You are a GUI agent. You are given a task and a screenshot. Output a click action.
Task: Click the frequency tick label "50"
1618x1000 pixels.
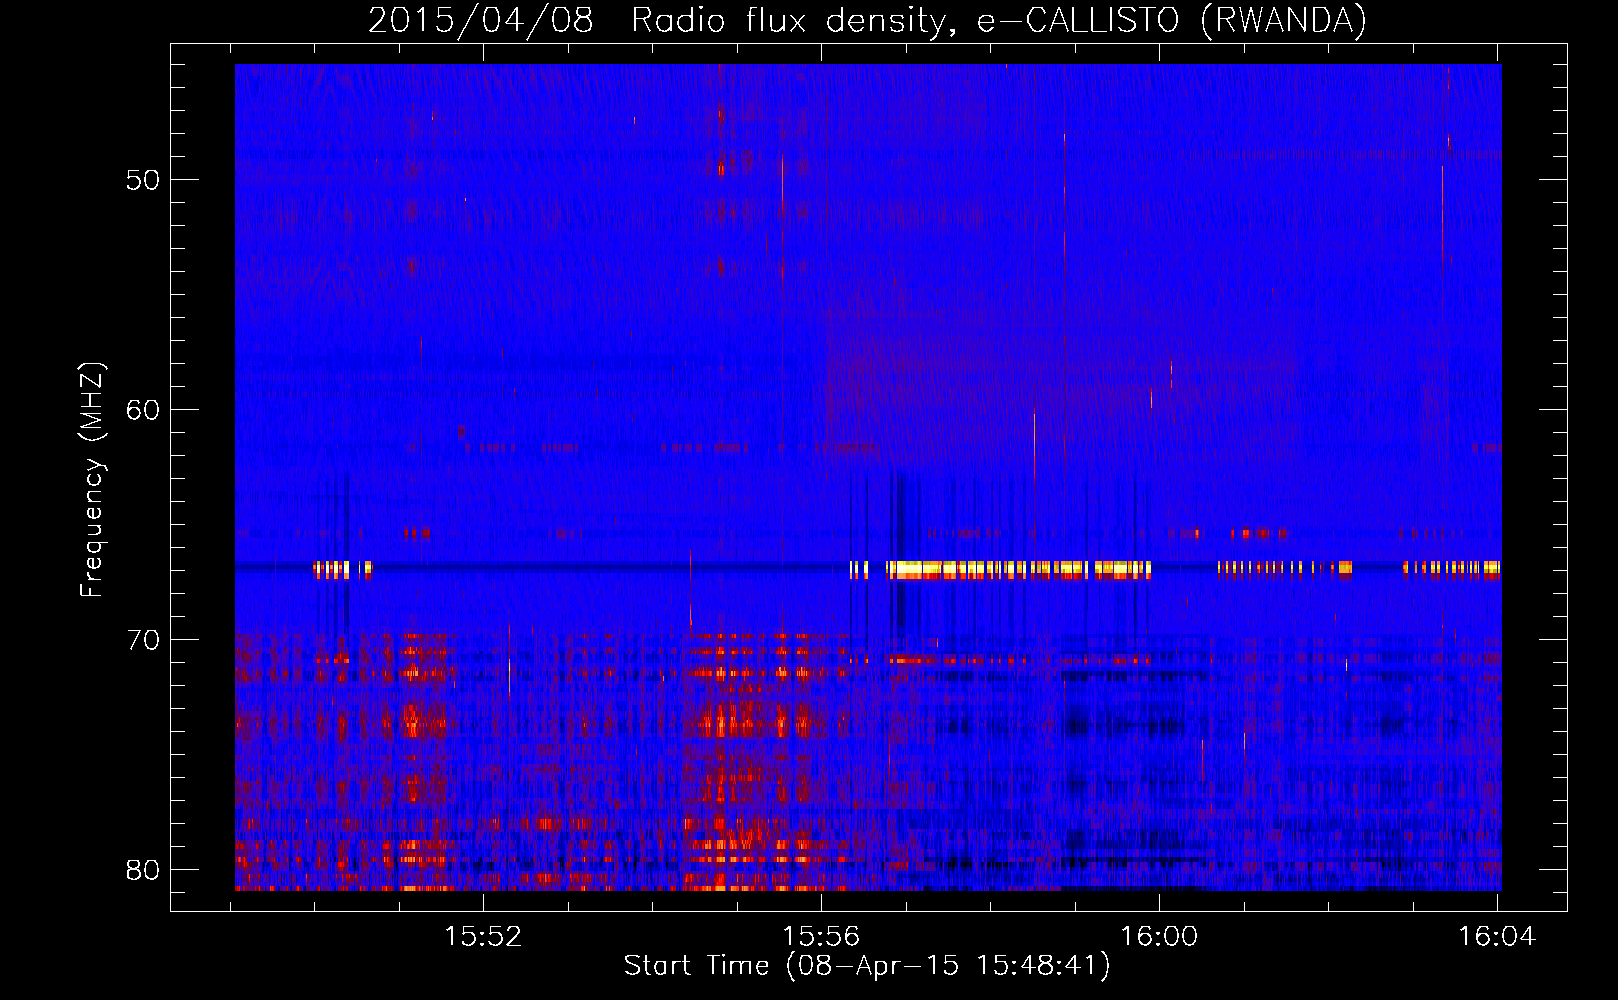pos(143,181)
